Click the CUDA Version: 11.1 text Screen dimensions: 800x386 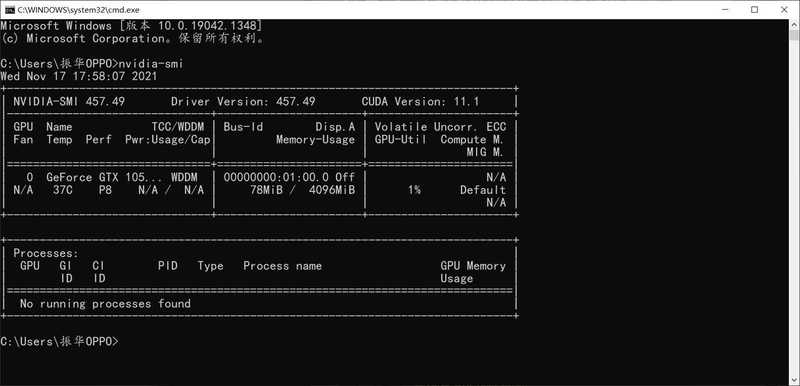pos(420,101)
